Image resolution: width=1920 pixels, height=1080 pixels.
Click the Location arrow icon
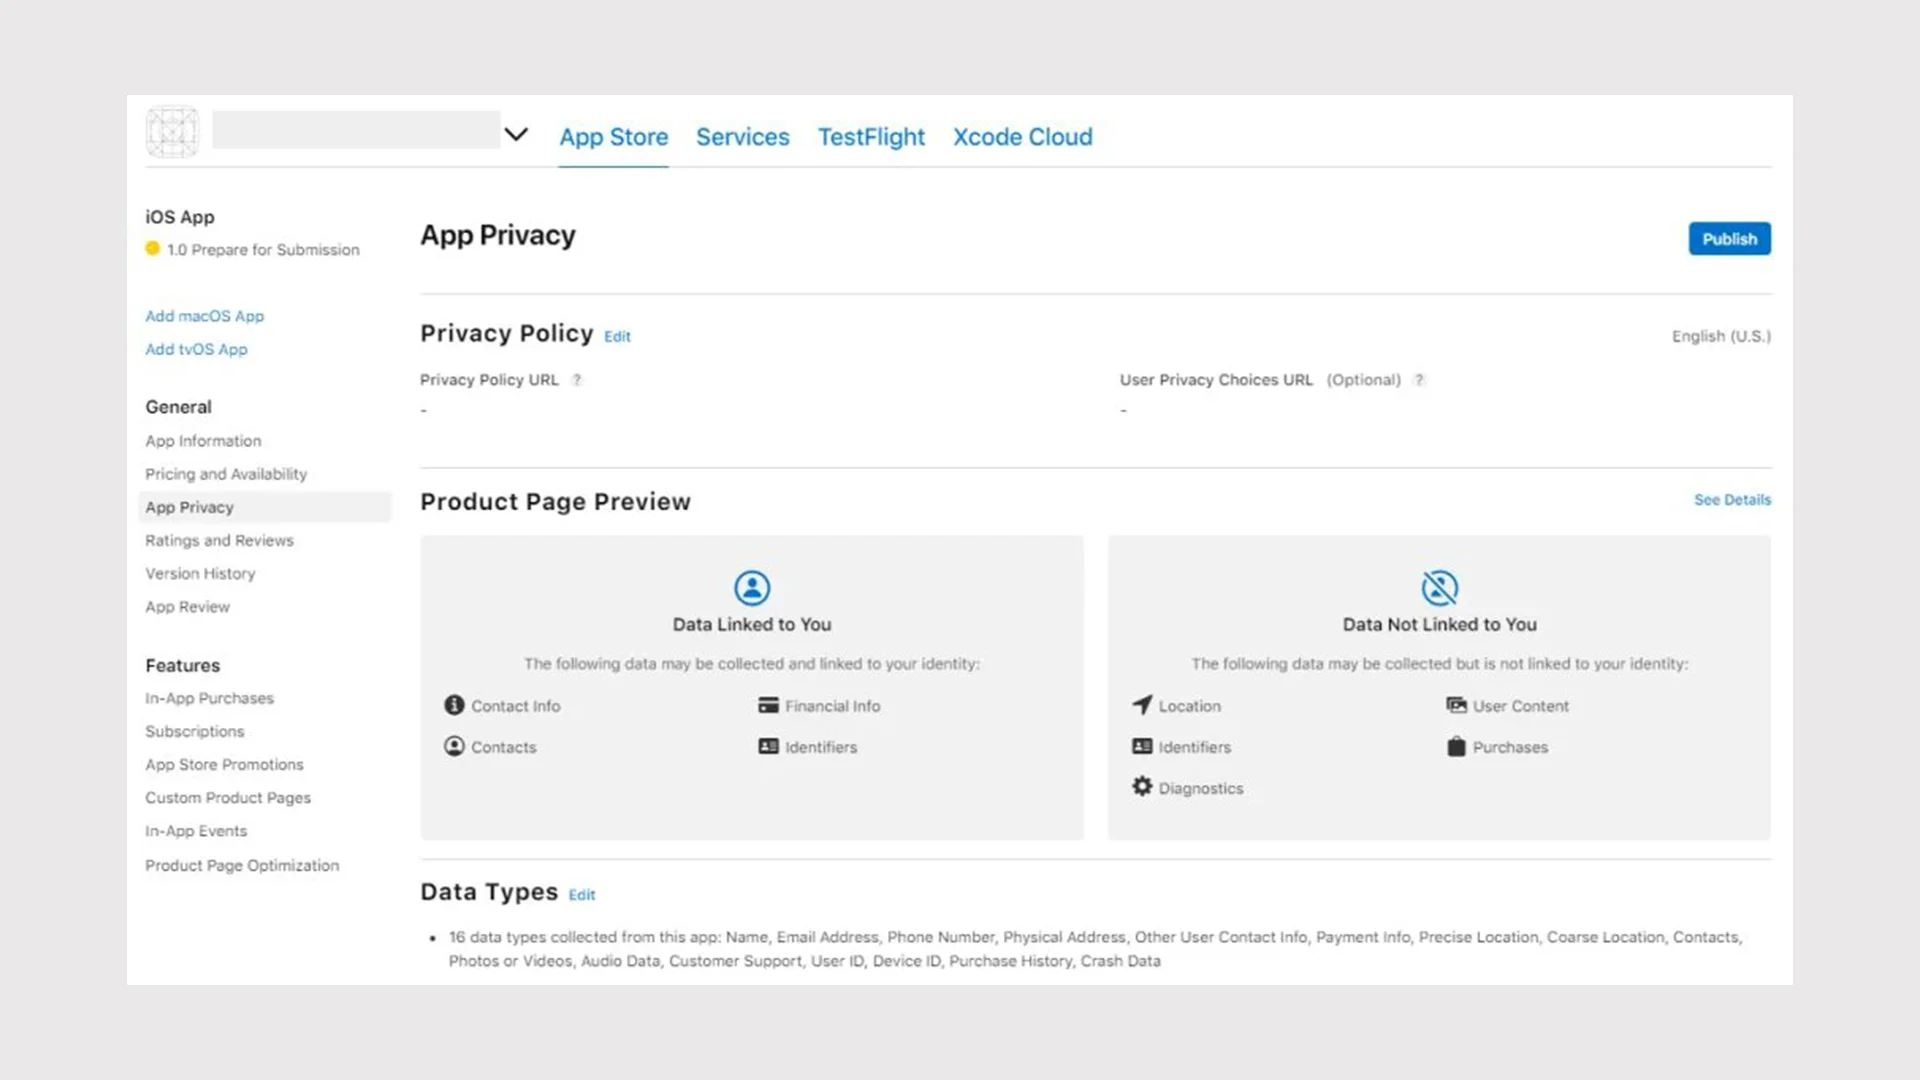pyautogui.click(x=1142, y=704)
